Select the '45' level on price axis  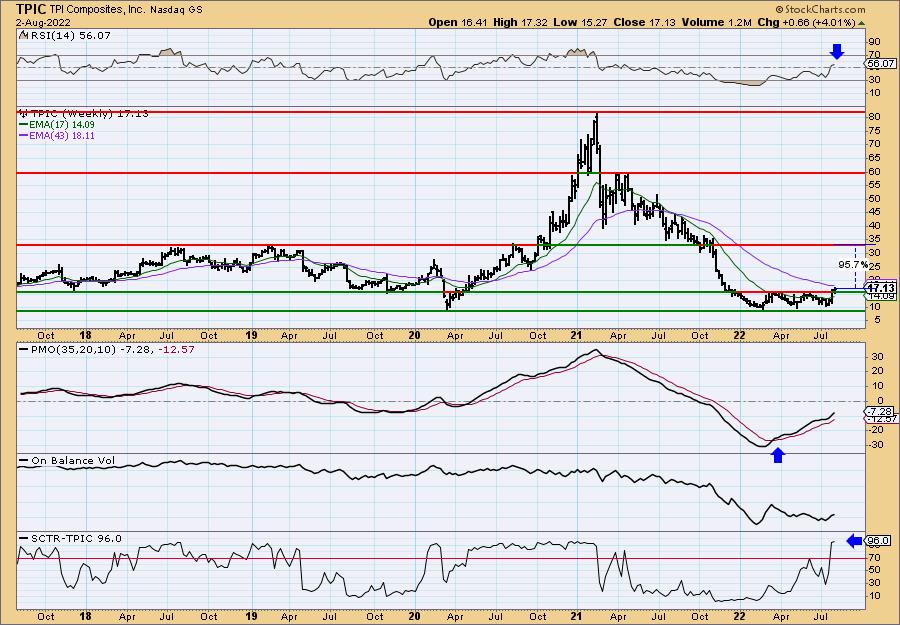point(875,212)
